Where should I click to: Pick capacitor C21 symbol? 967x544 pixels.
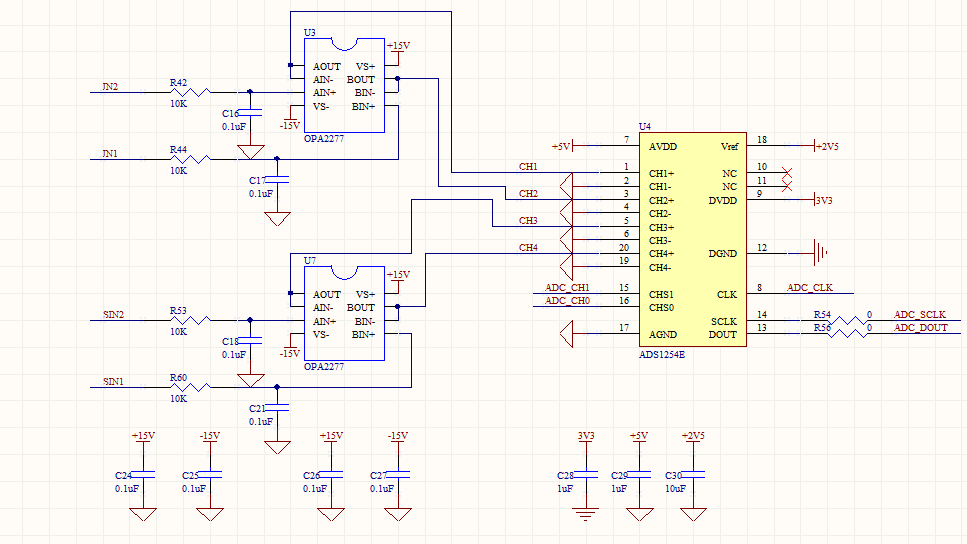(277, 408)
